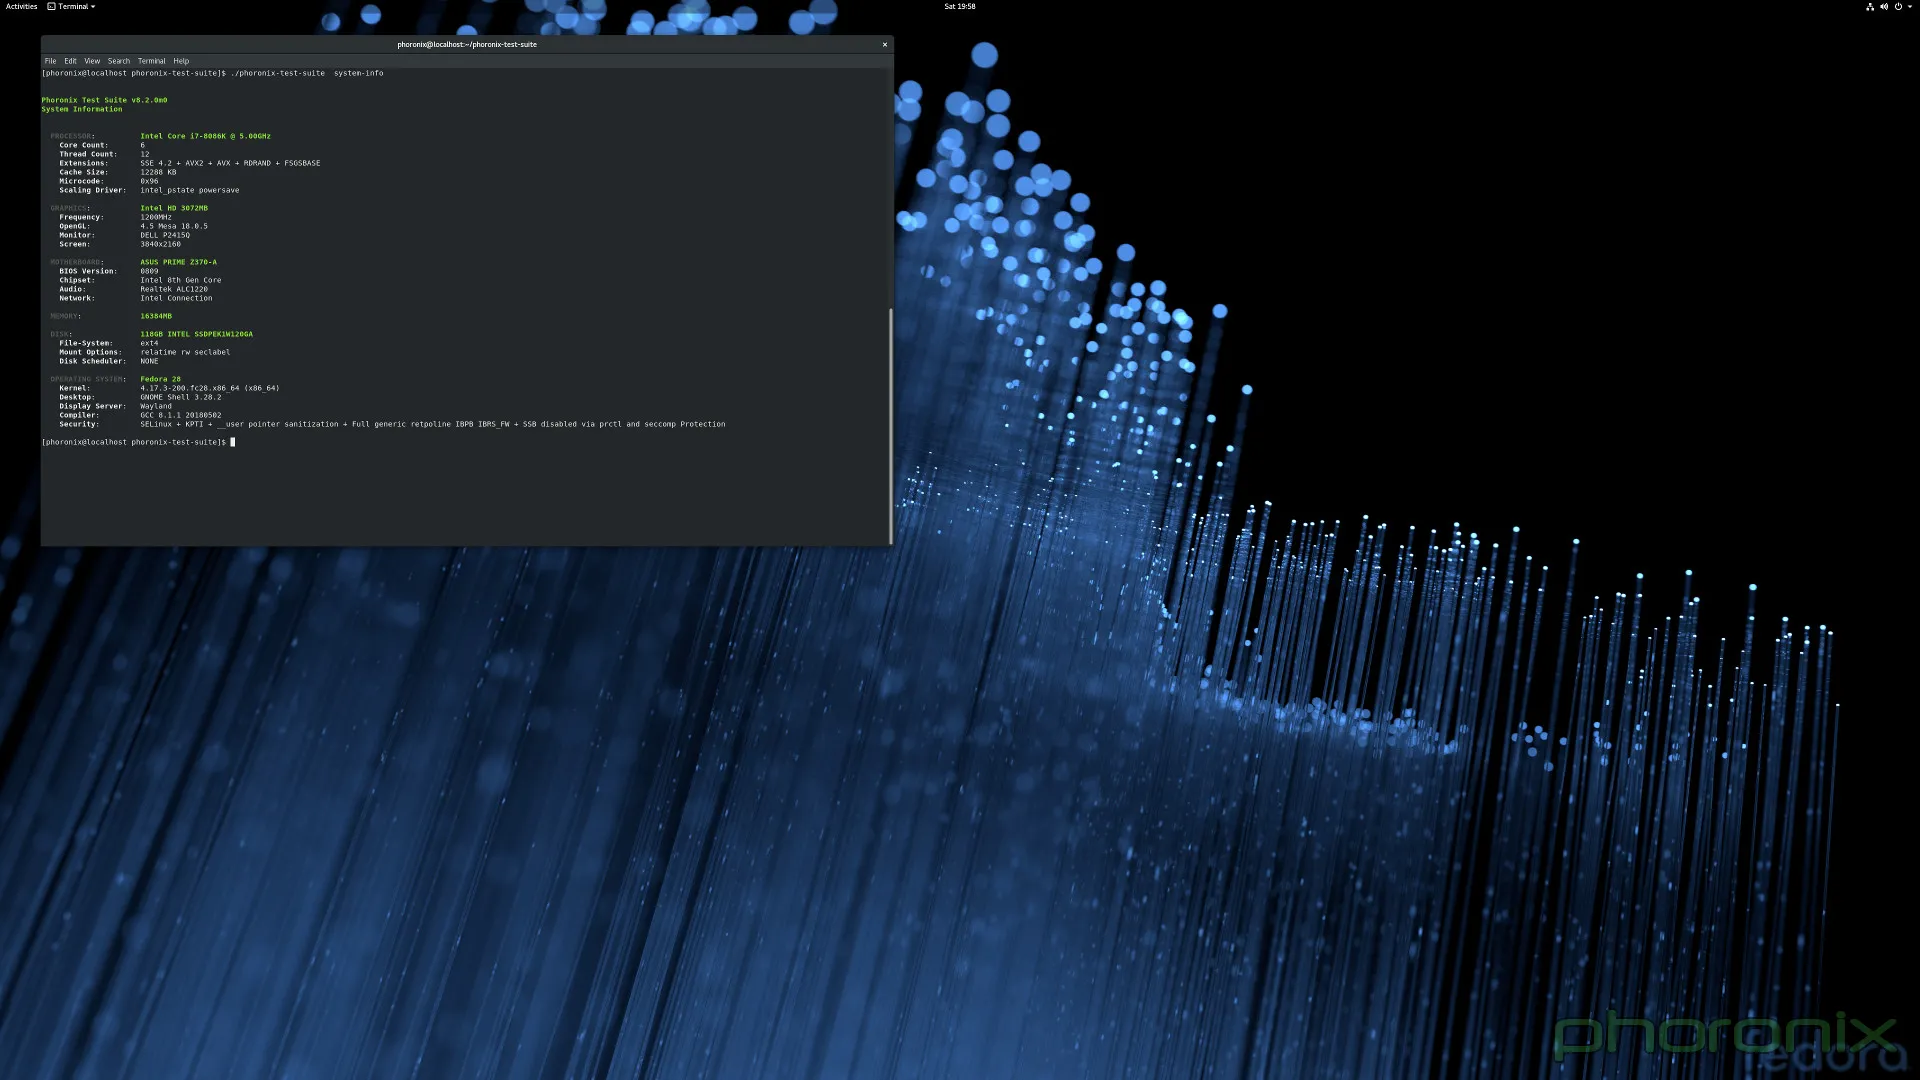Viewport: 1920px width, 1080px height.
Task: Click the Phoronix Test Suite v8.2.0m0 heading
Action: pyautogui.click(x=104, y=100)
